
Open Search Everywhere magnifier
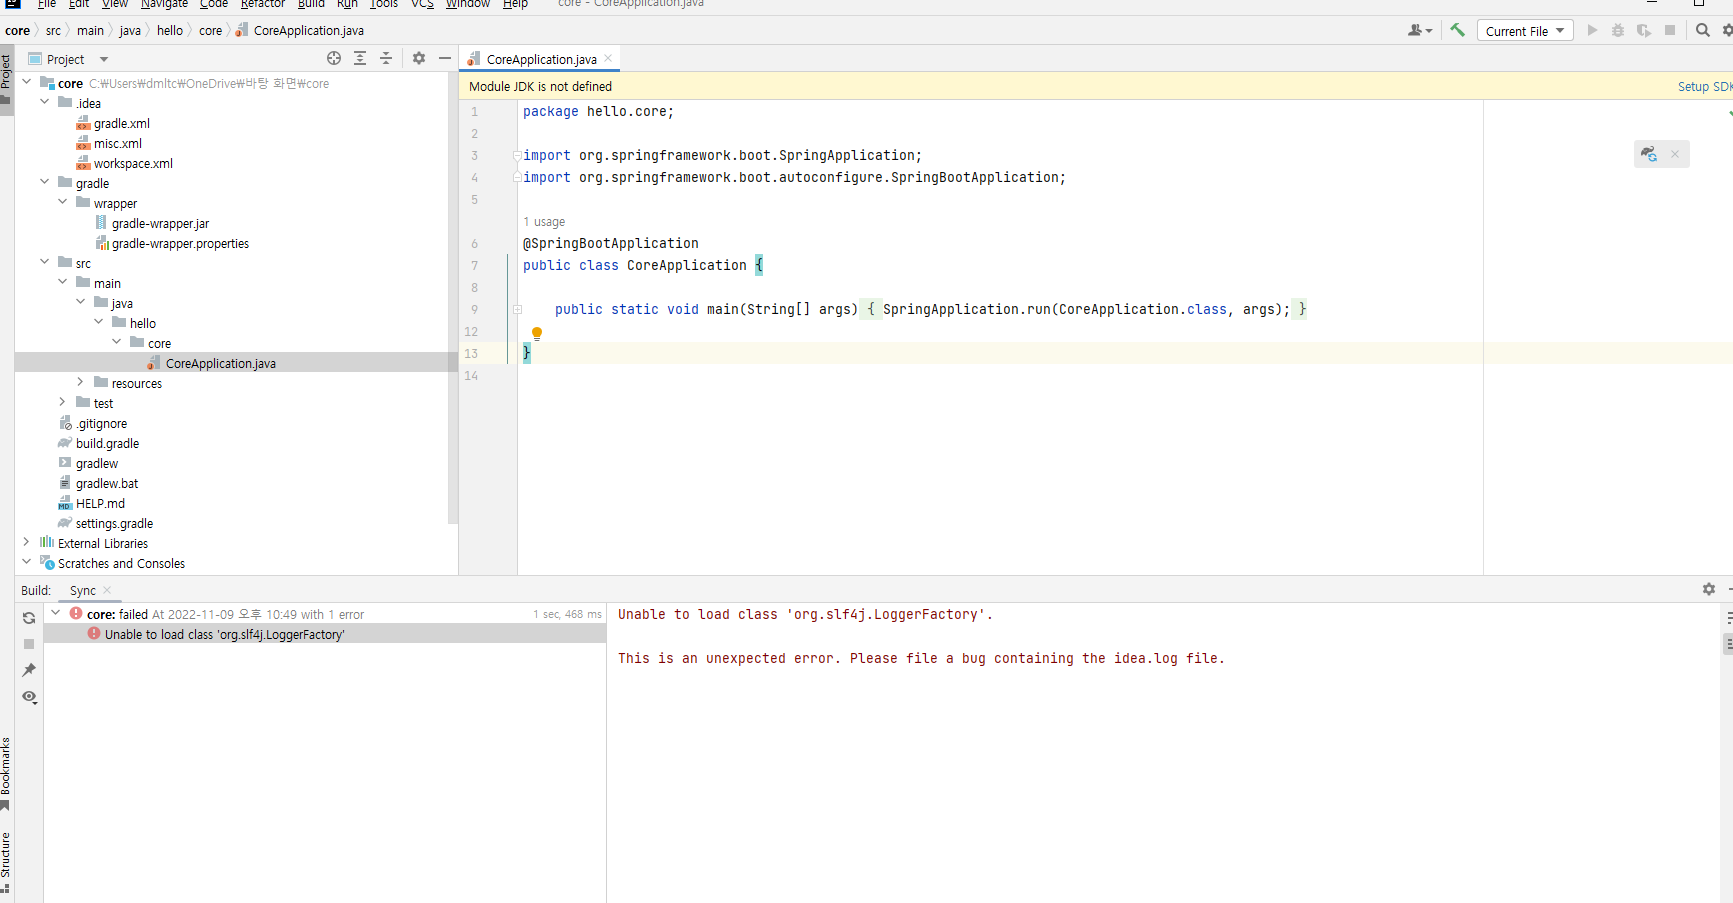tap(1703, 31)
